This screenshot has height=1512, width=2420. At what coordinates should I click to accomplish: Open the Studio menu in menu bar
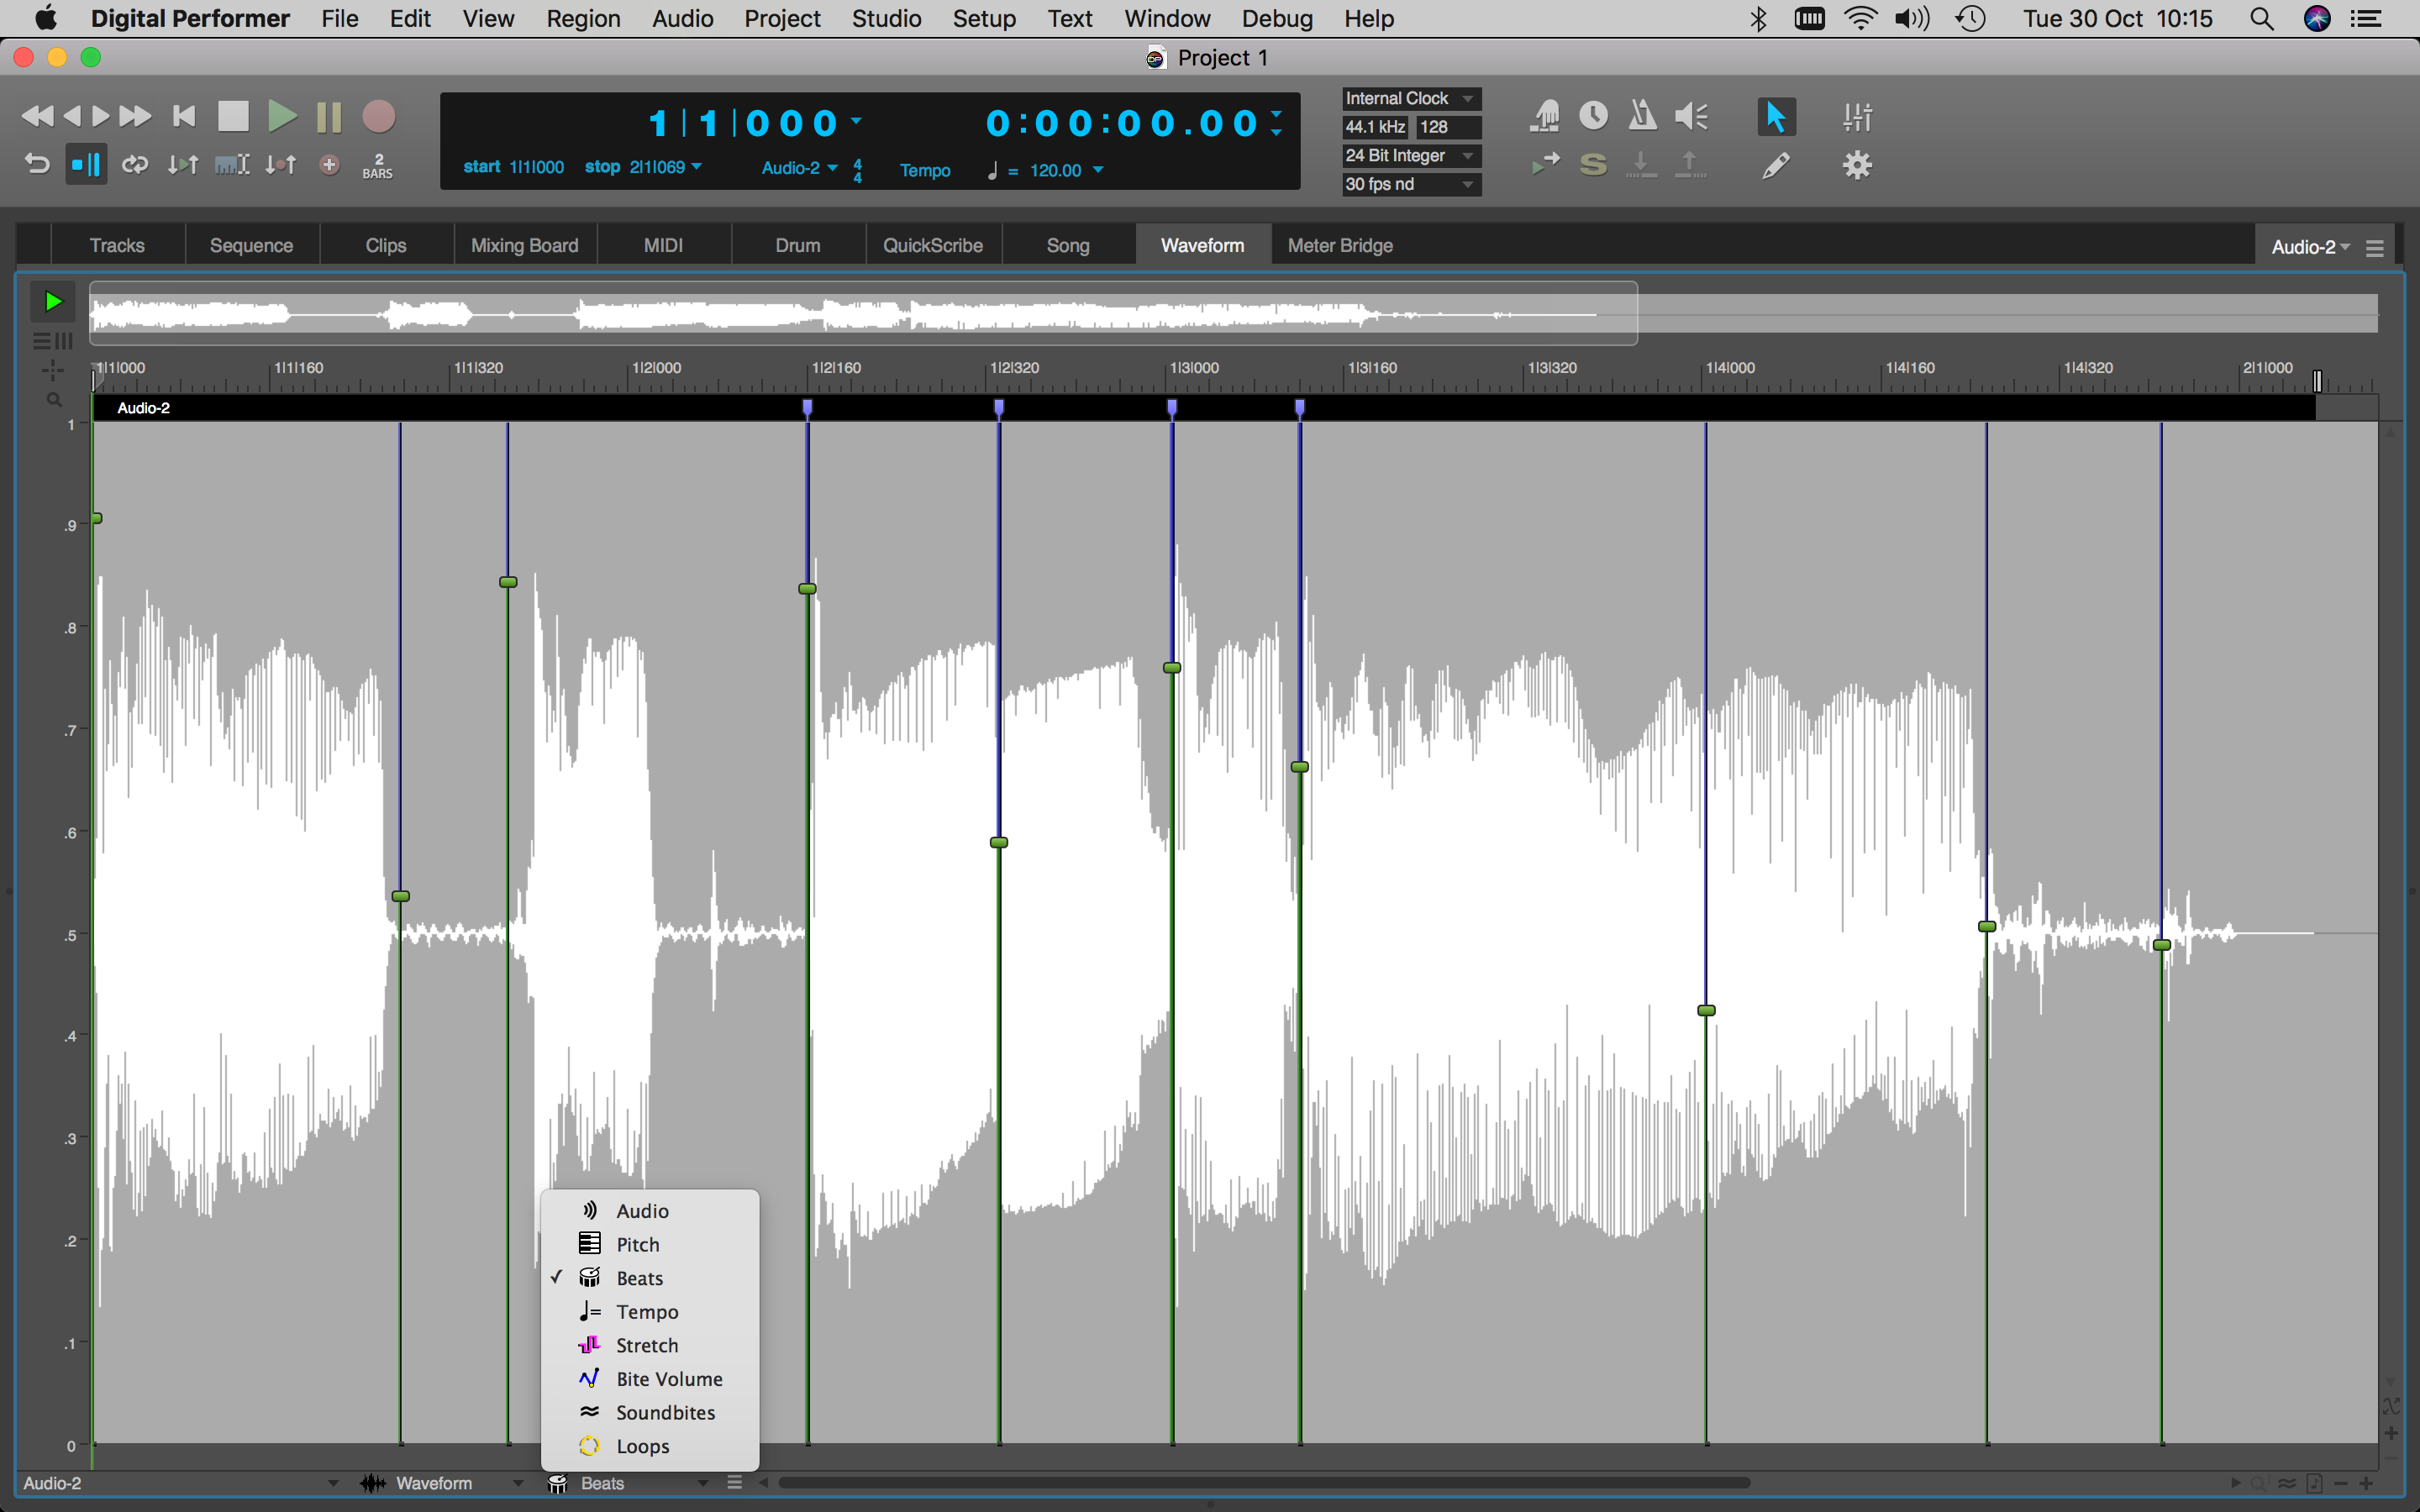(x=886, y=19)
